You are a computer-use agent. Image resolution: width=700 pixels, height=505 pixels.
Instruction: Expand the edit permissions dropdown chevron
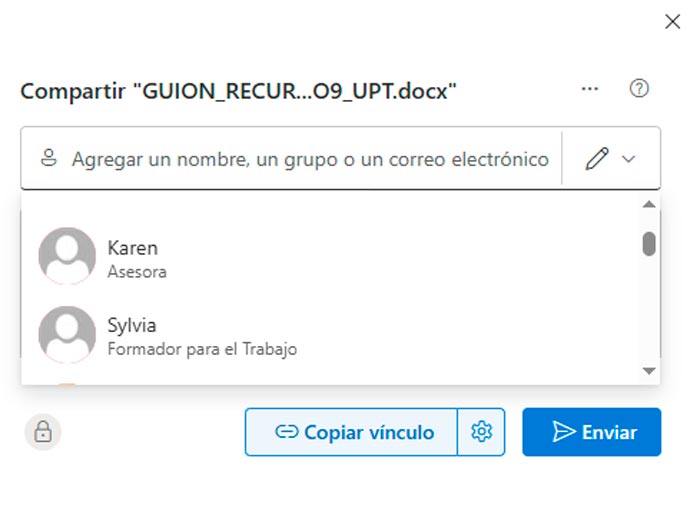(x=629, y=159)
